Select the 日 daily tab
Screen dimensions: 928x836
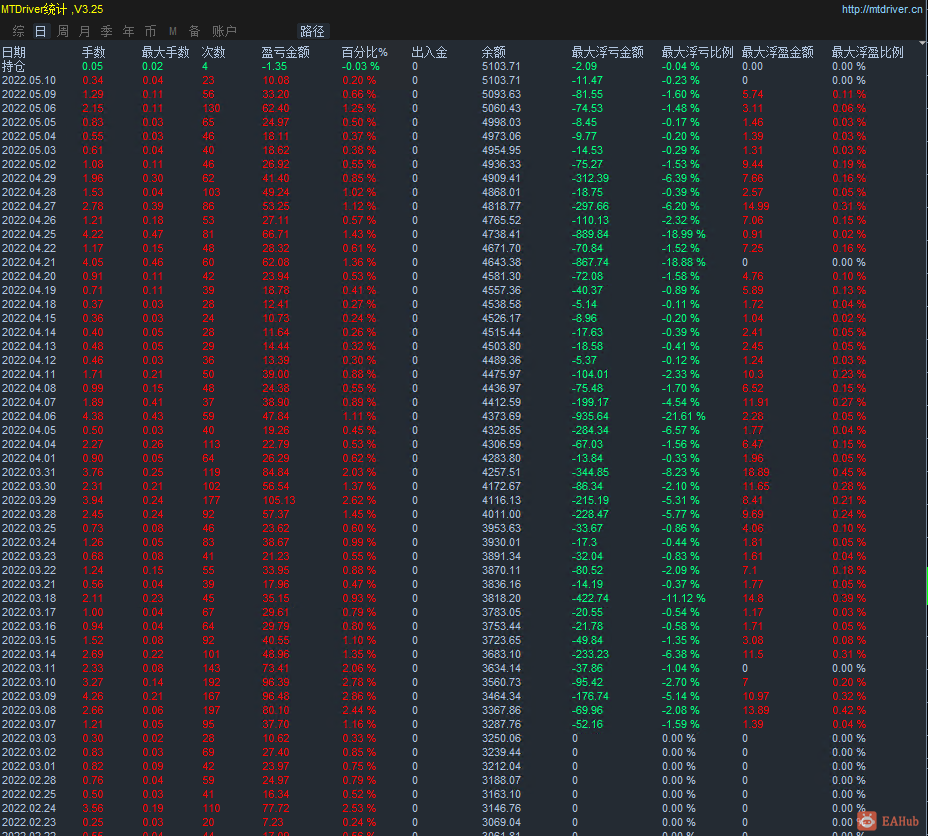[x=40, y=31]
